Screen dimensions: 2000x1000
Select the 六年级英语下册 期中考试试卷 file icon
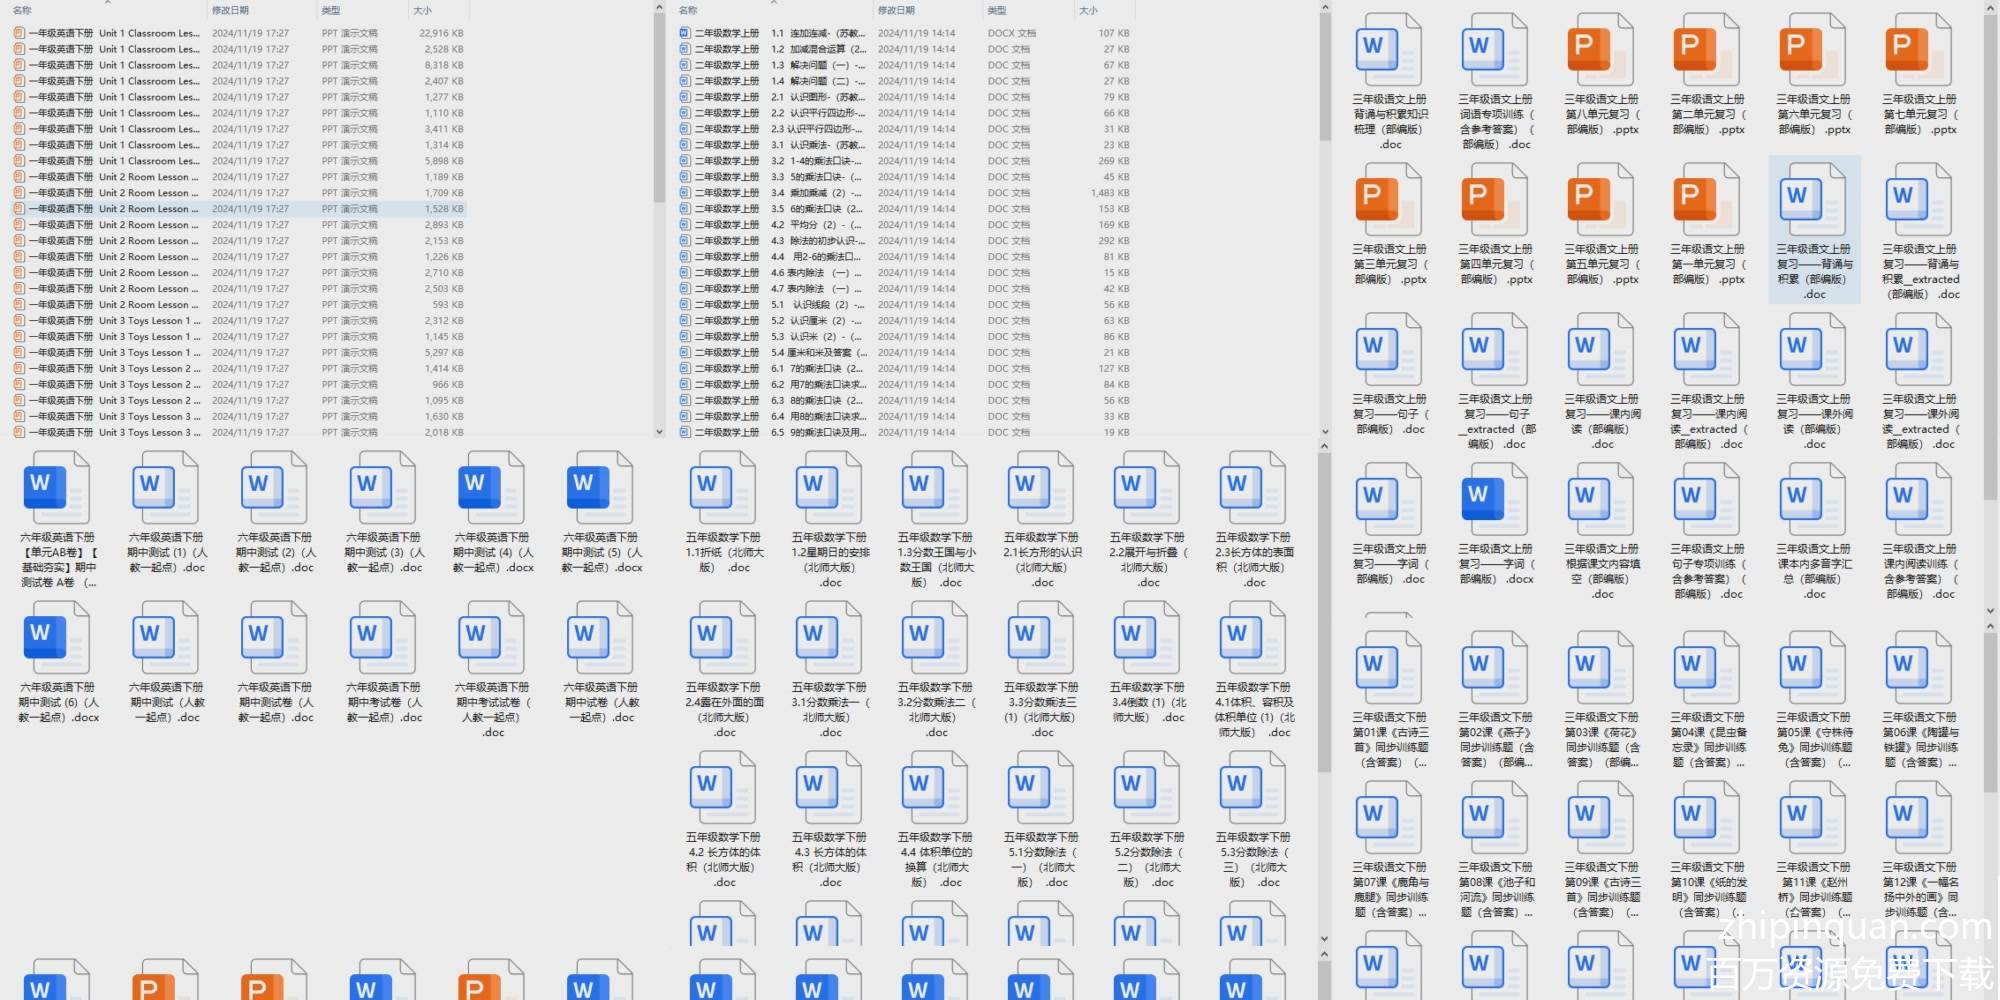coord(492,638)
